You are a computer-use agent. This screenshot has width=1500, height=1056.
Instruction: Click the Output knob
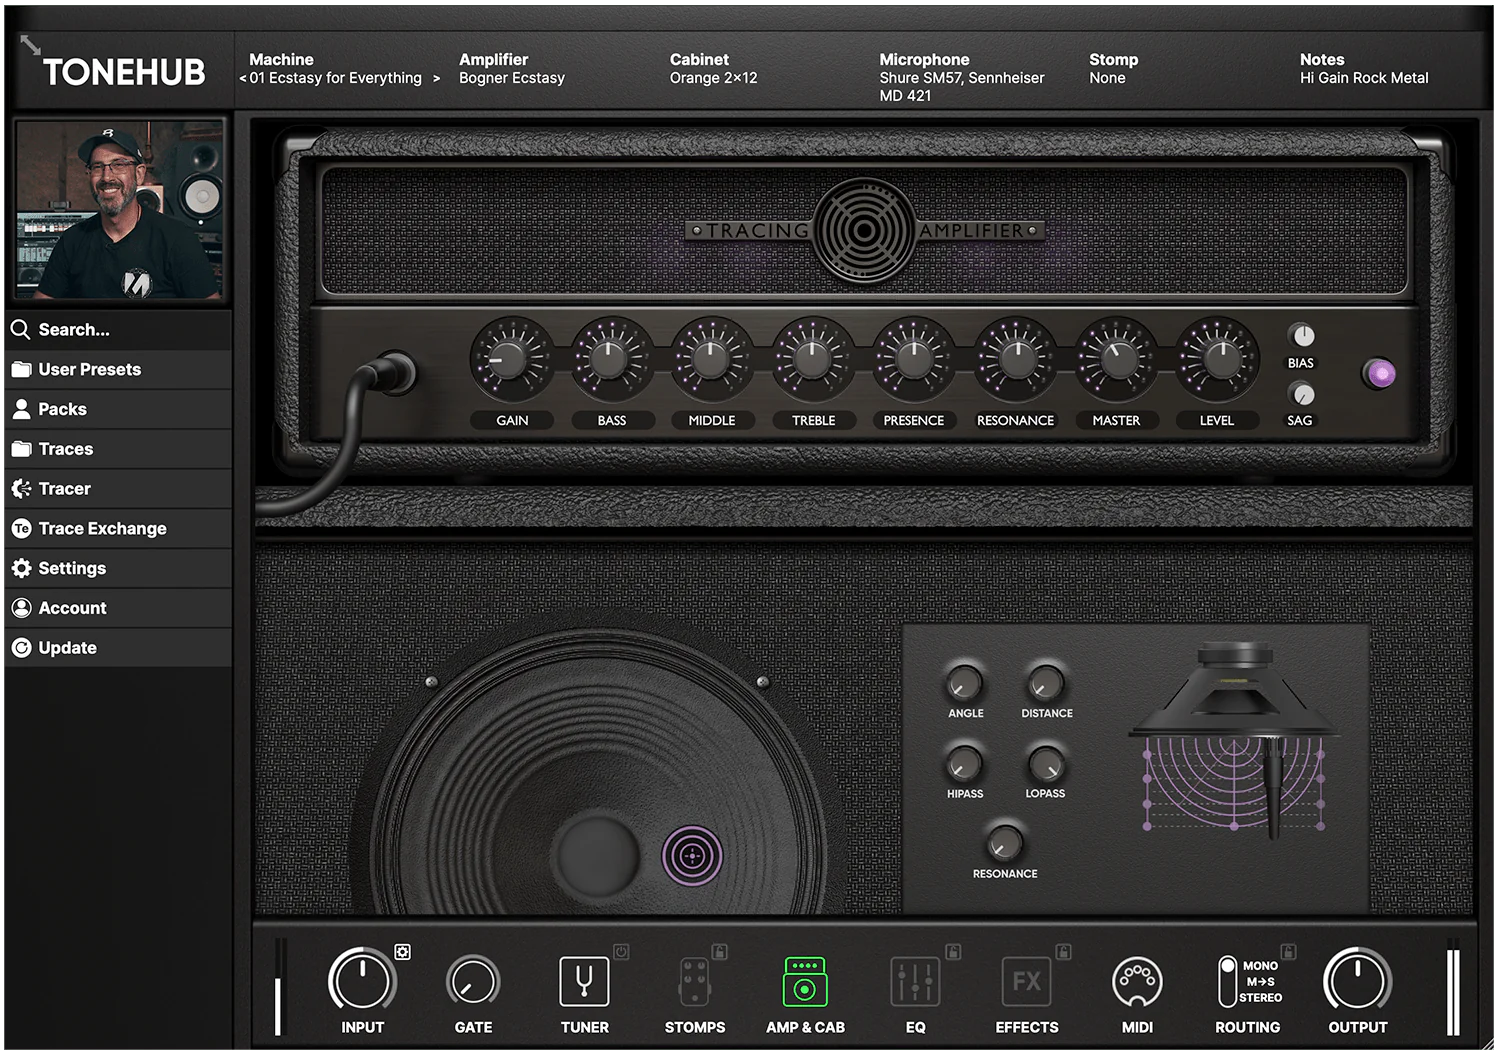pyautogui.click(x=1357, y=981)
